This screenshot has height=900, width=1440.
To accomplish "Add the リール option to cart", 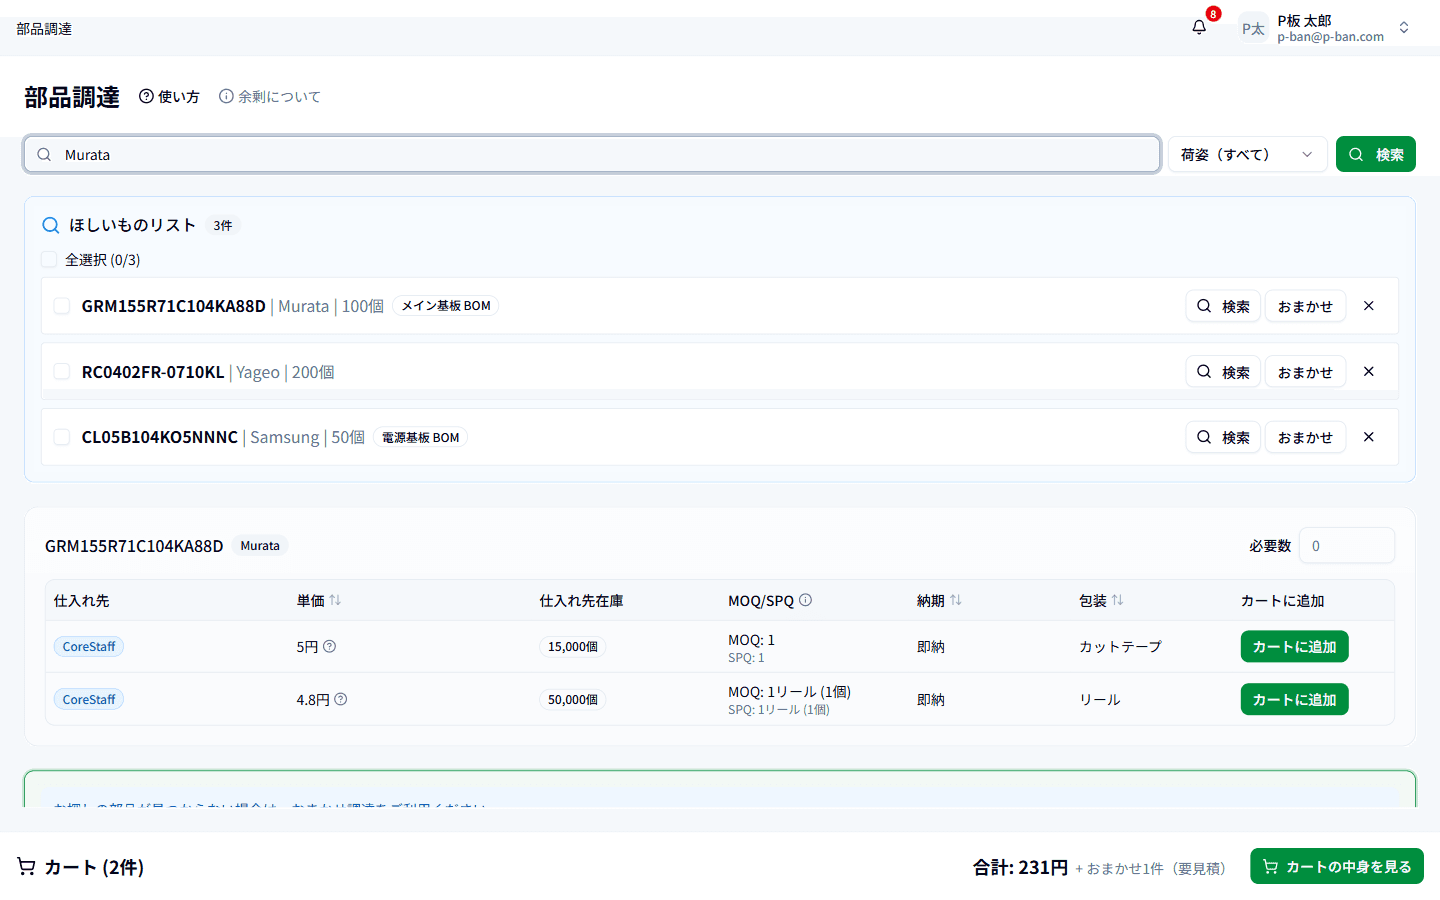I will (x=1294, y=699).
